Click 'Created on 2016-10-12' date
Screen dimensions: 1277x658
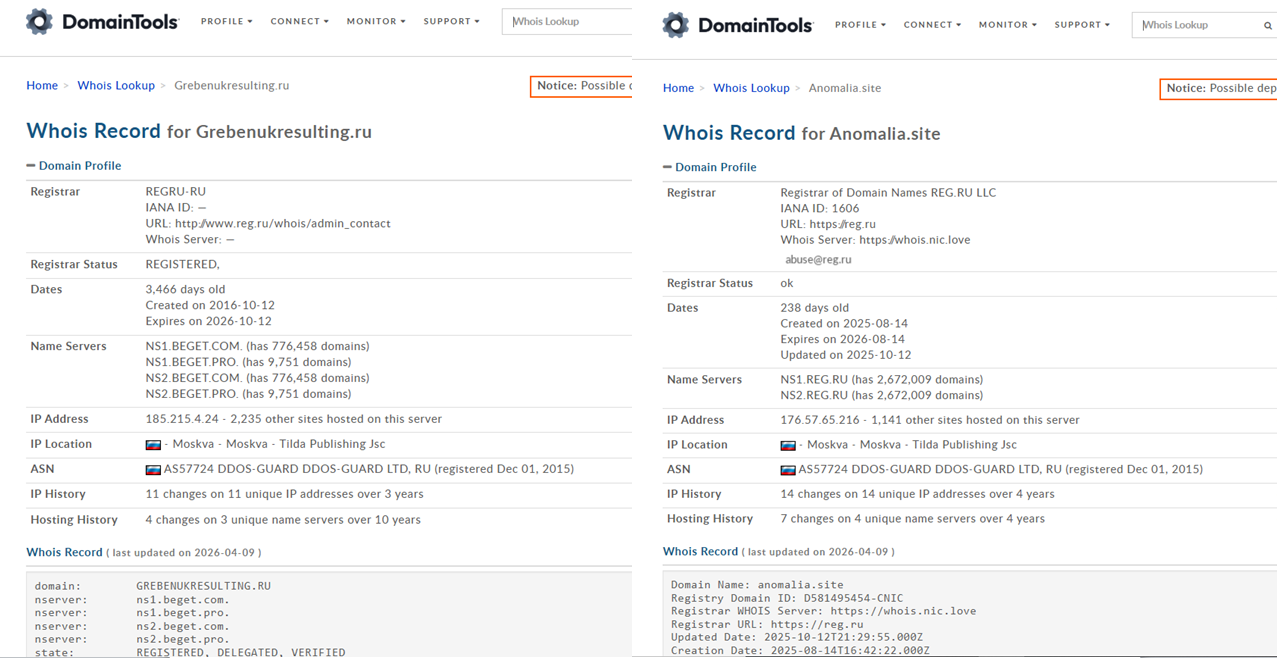click(210, 306)
